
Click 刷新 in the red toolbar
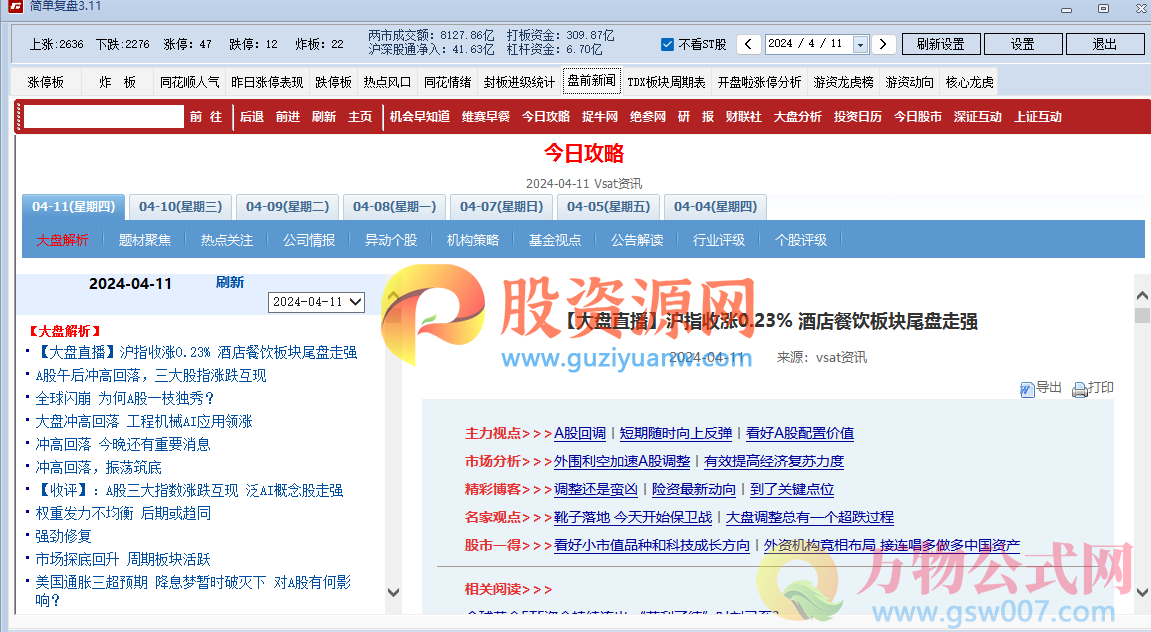click(324, 117)
